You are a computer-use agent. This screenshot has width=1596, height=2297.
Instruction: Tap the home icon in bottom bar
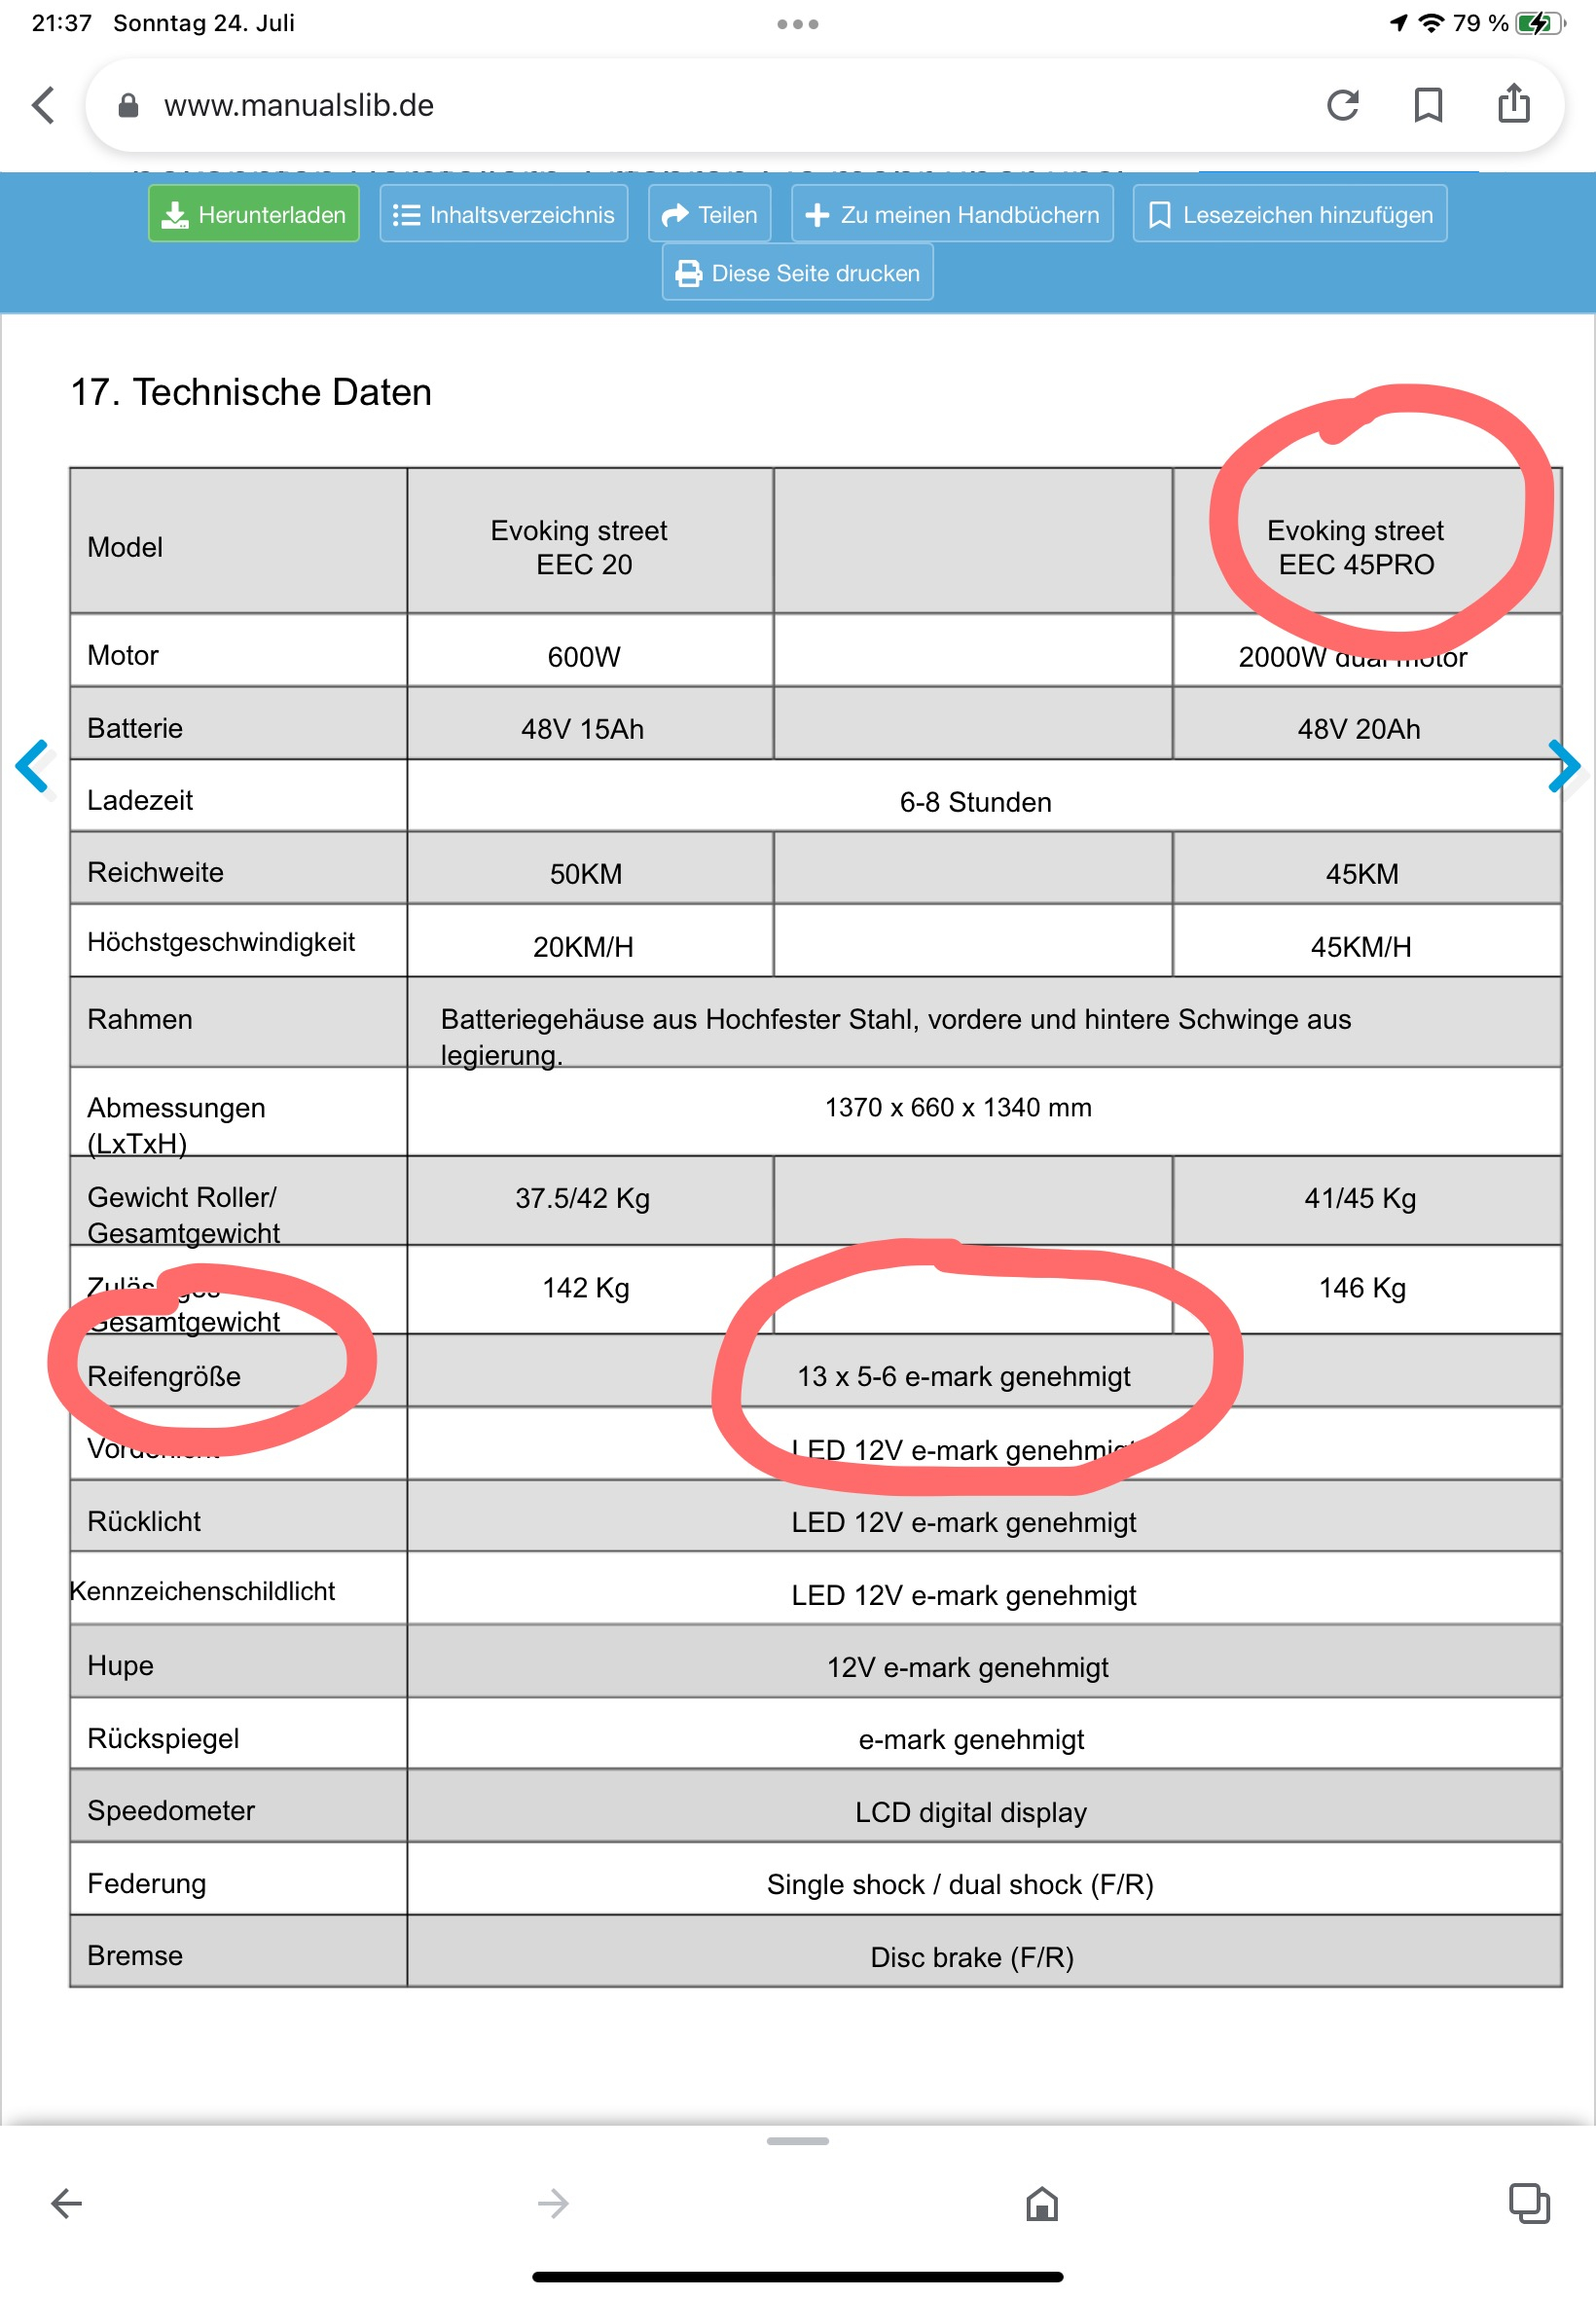click(x=1042, y=2203)
